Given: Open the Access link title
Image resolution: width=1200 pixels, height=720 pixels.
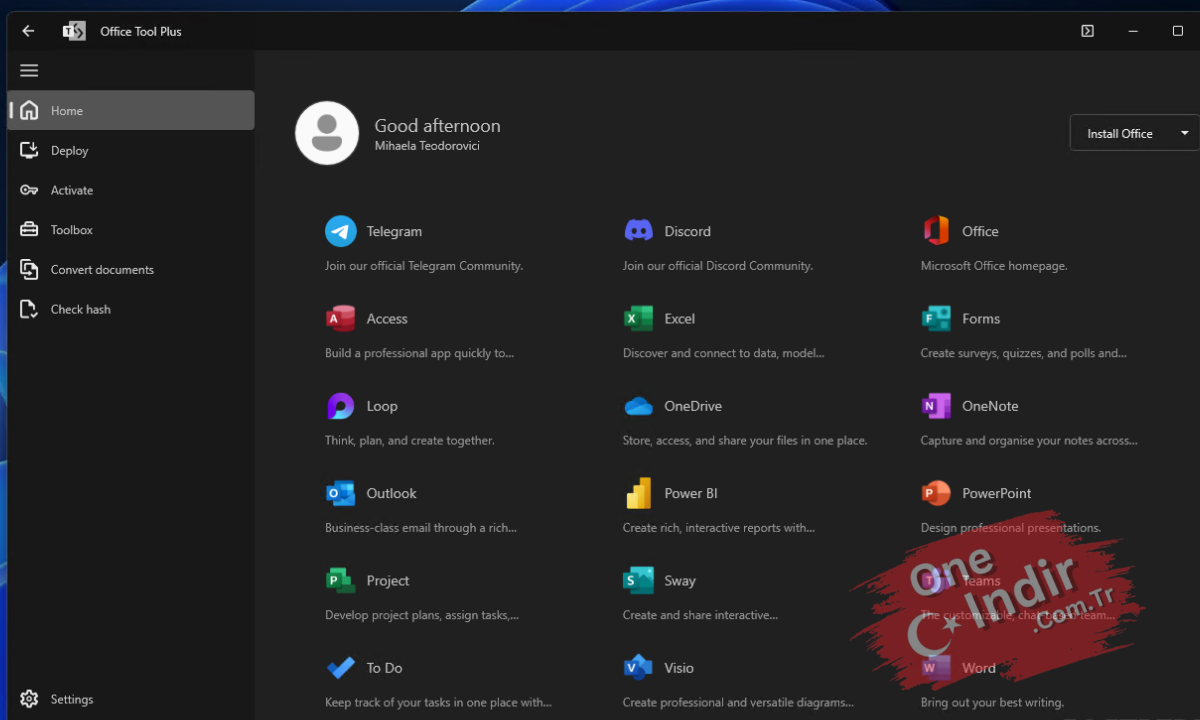Looking at the screenshot, I should click(387, 319).
